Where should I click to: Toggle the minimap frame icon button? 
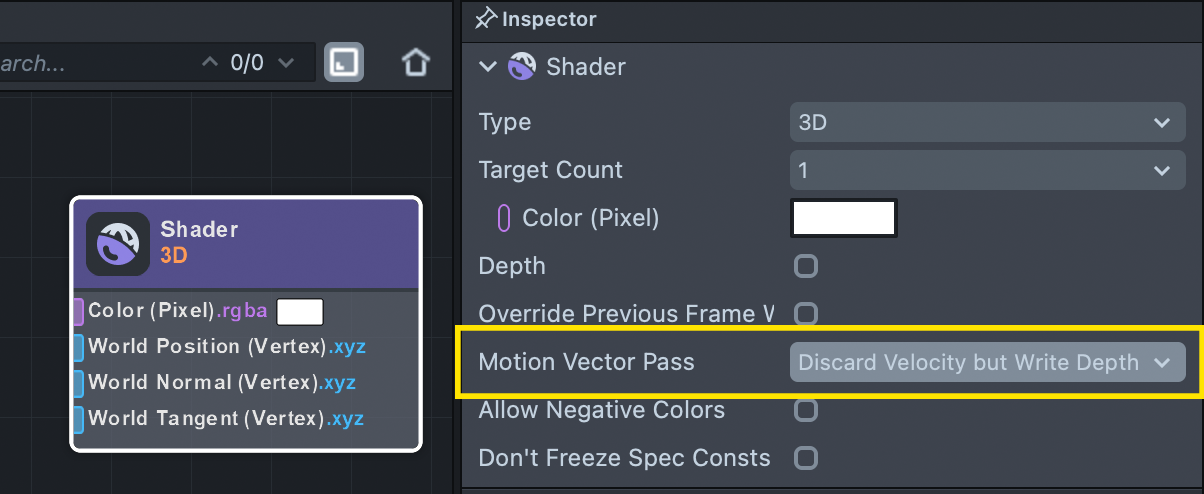tap(344, 63)
